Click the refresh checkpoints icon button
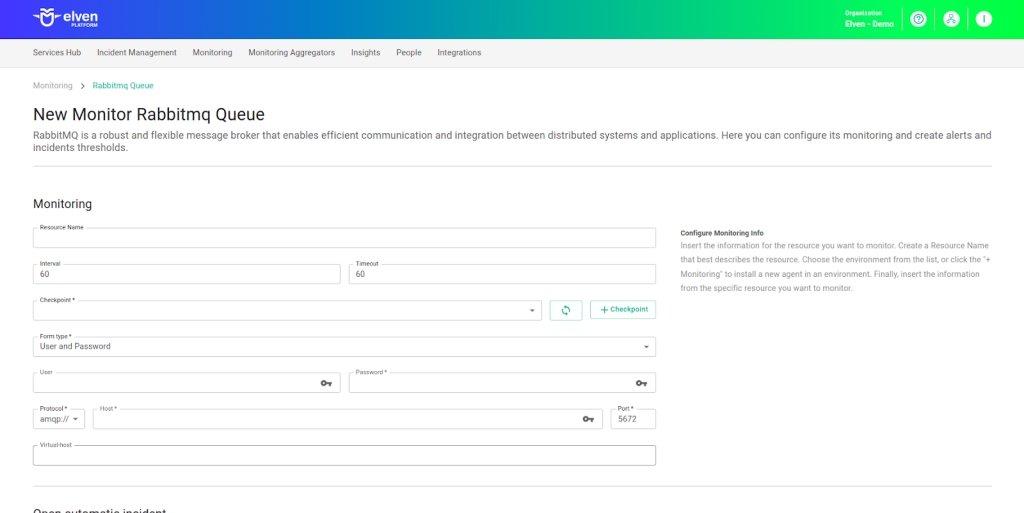Image resolution: width=1024 pixels, height=513 pixels. 566,310
